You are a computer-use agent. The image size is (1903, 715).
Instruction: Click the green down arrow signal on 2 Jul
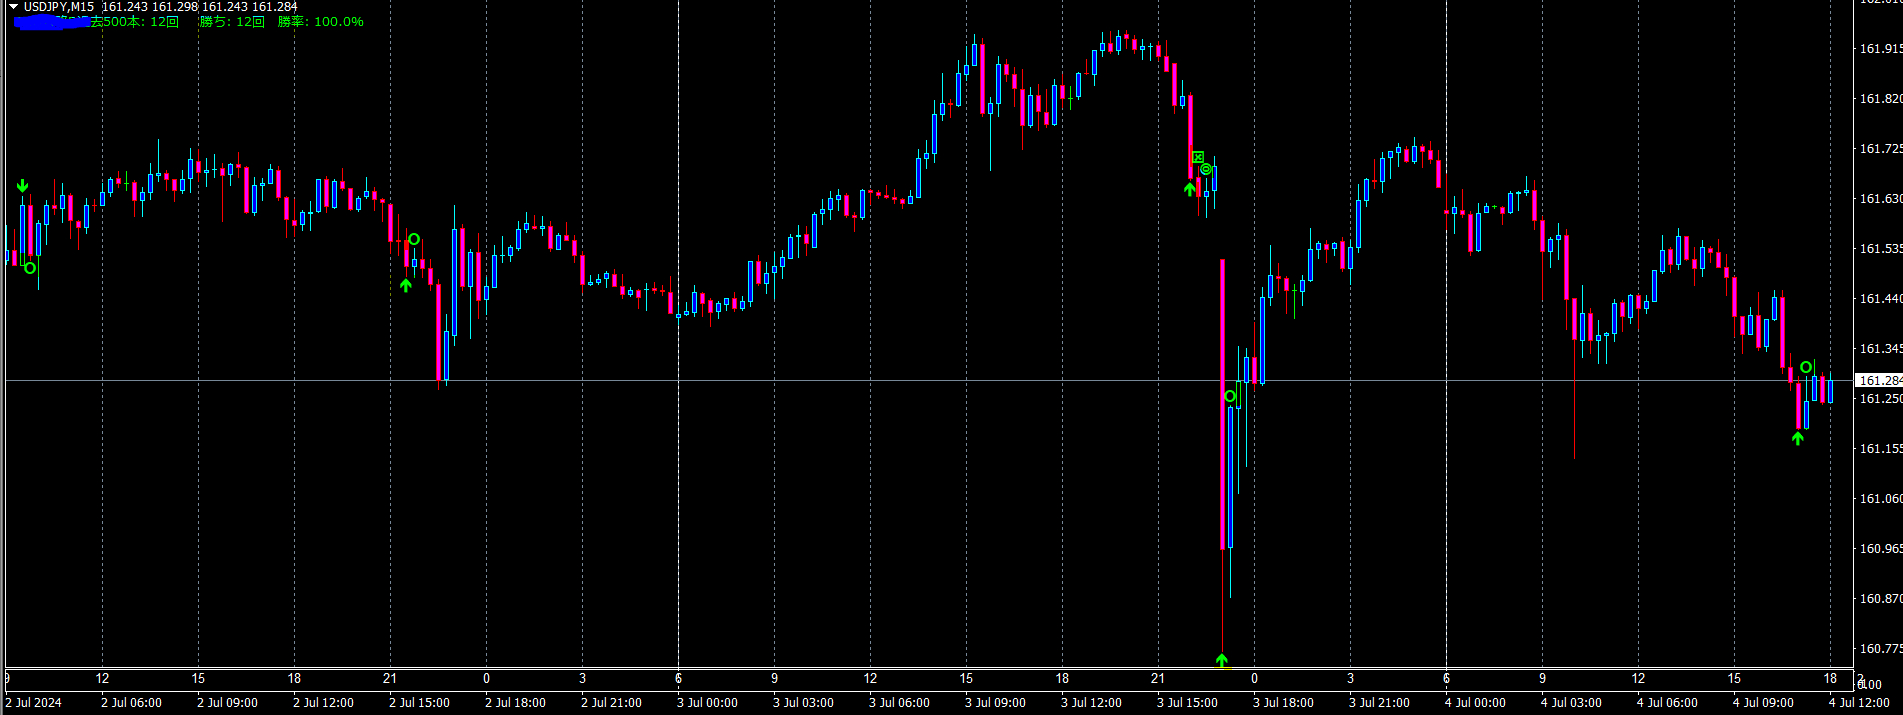pyautogui.click(x=22, y=186)
